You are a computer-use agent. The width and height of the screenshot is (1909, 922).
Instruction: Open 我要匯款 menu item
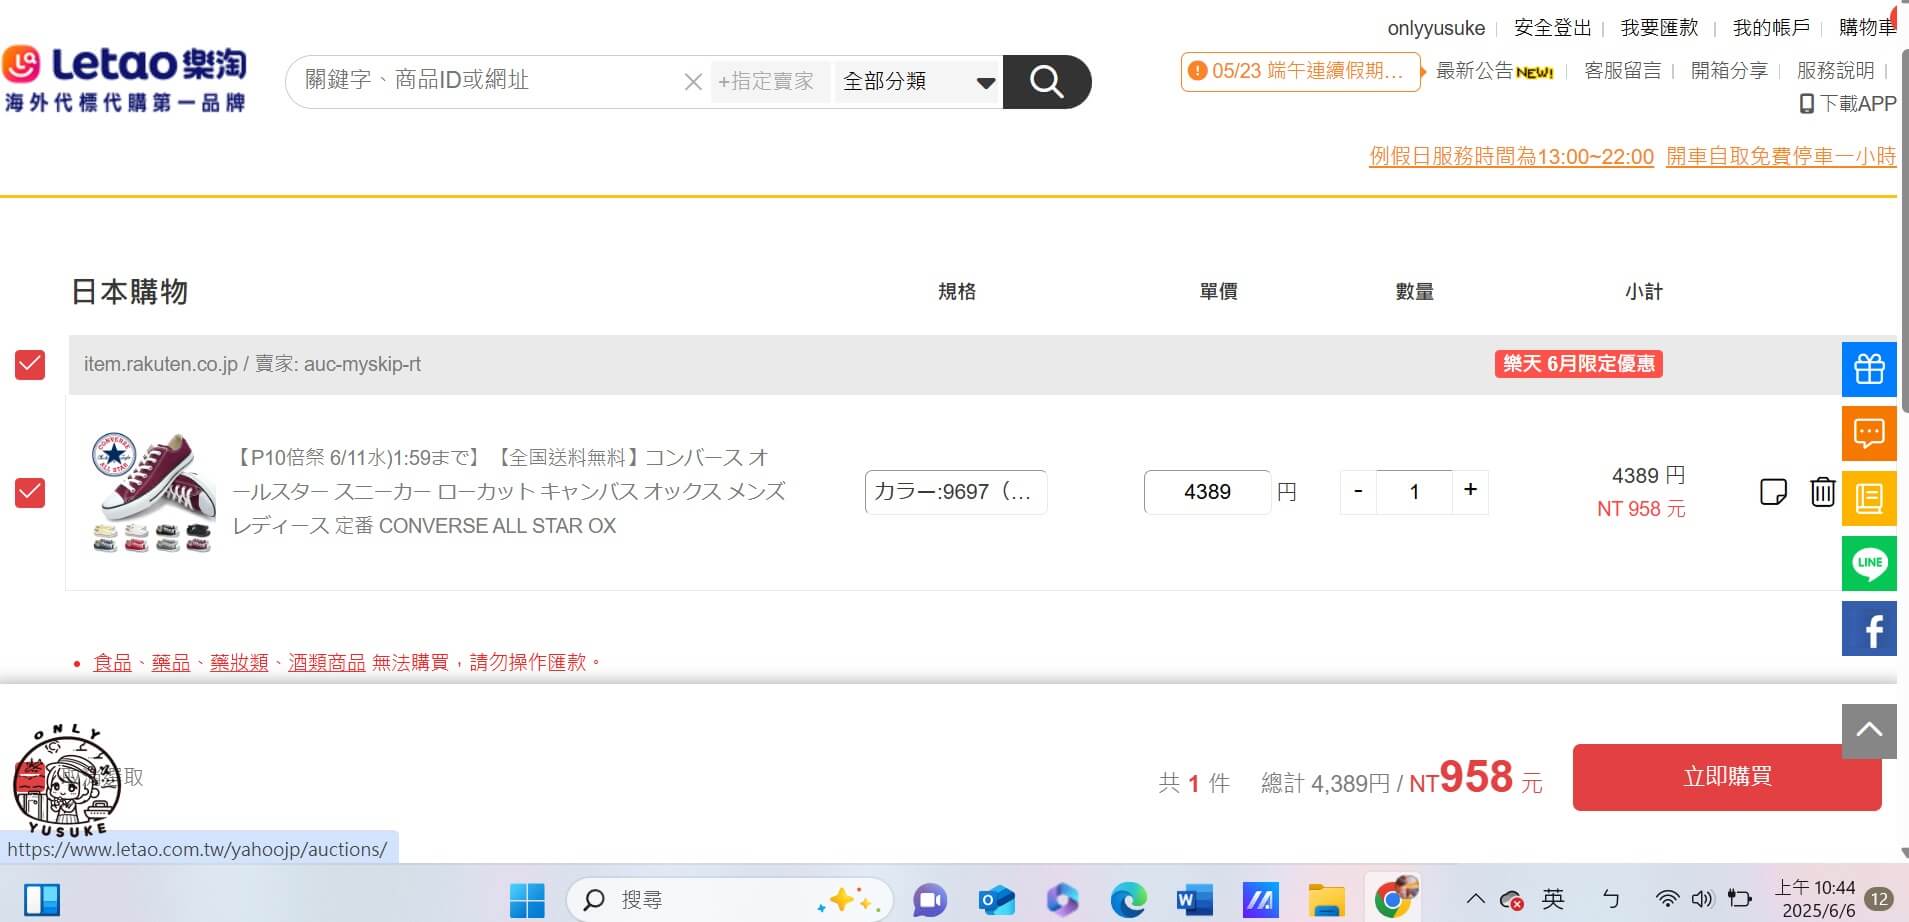[x=1659, y=28]
